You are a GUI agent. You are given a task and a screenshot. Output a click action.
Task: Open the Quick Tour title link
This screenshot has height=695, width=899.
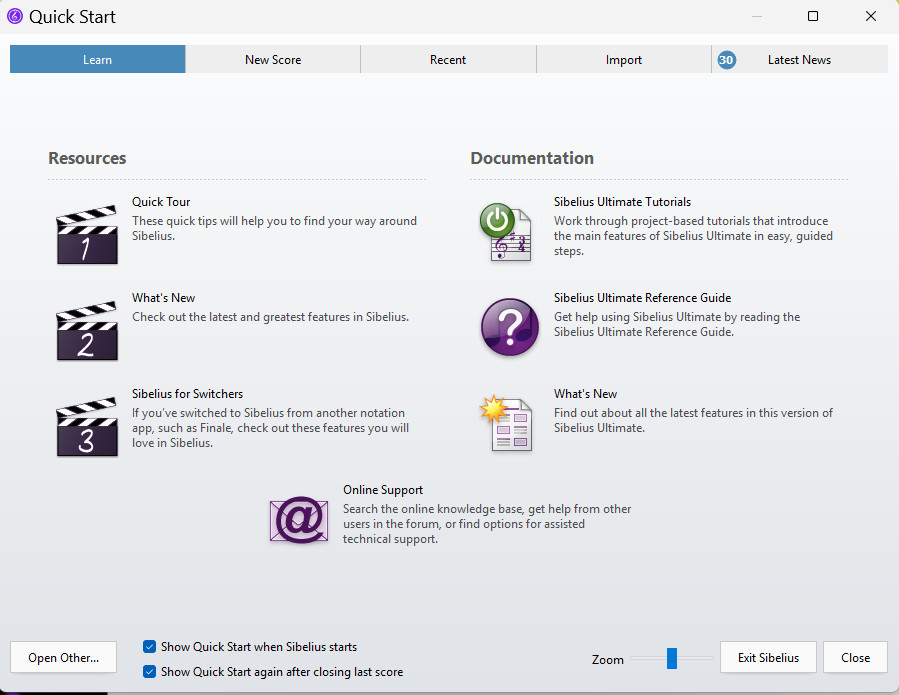click(x=161, y=202)
